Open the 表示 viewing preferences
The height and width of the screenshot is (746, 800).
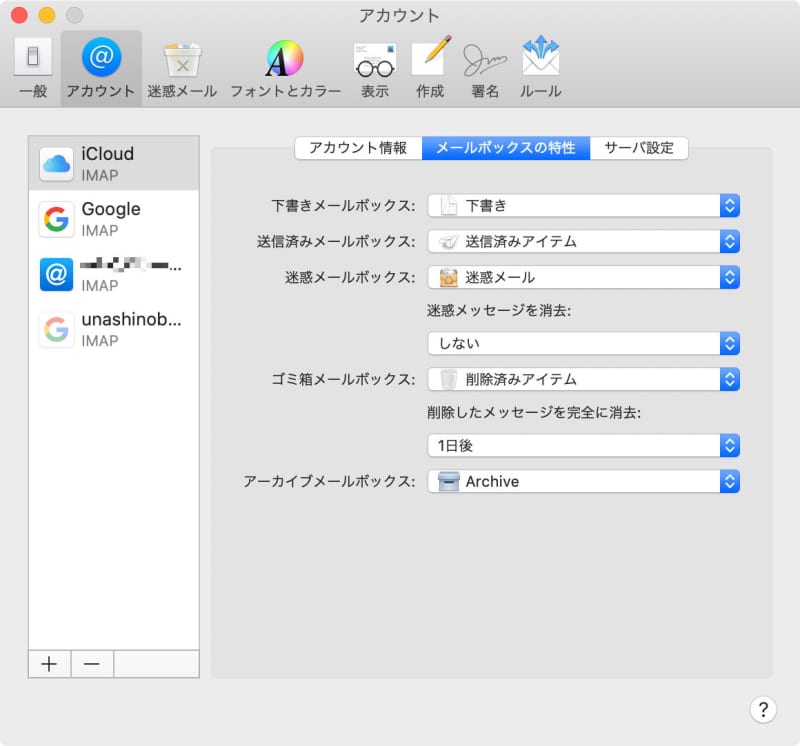(375, 68)
